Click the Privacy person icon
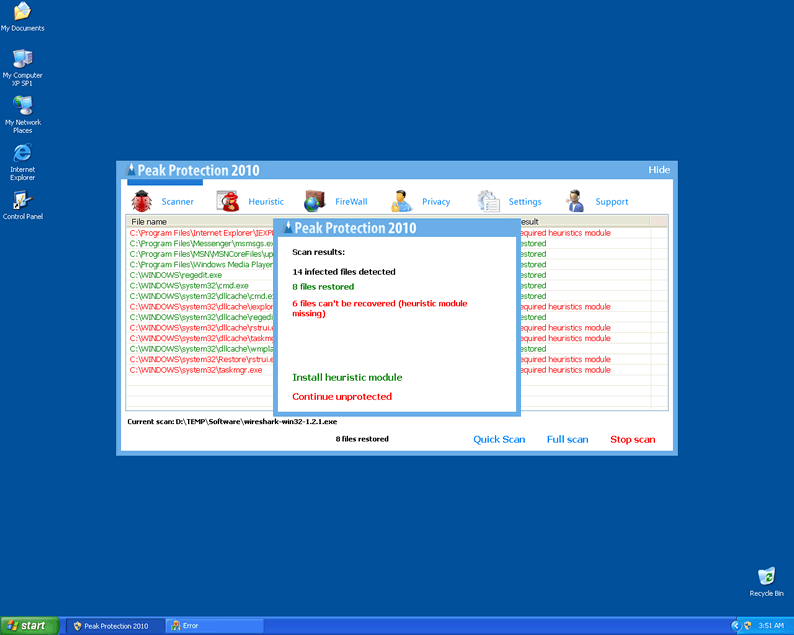 pyautogui.click(x=401, y=201)
